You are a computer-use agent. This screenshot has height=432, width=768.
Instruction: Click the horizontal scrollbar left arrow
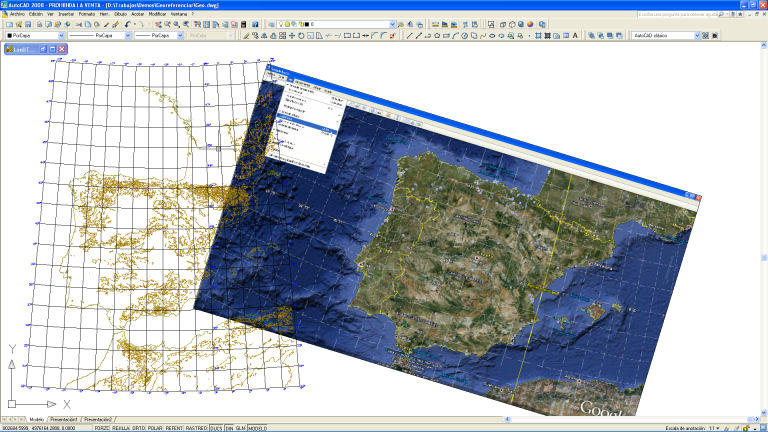coord(508,419)
